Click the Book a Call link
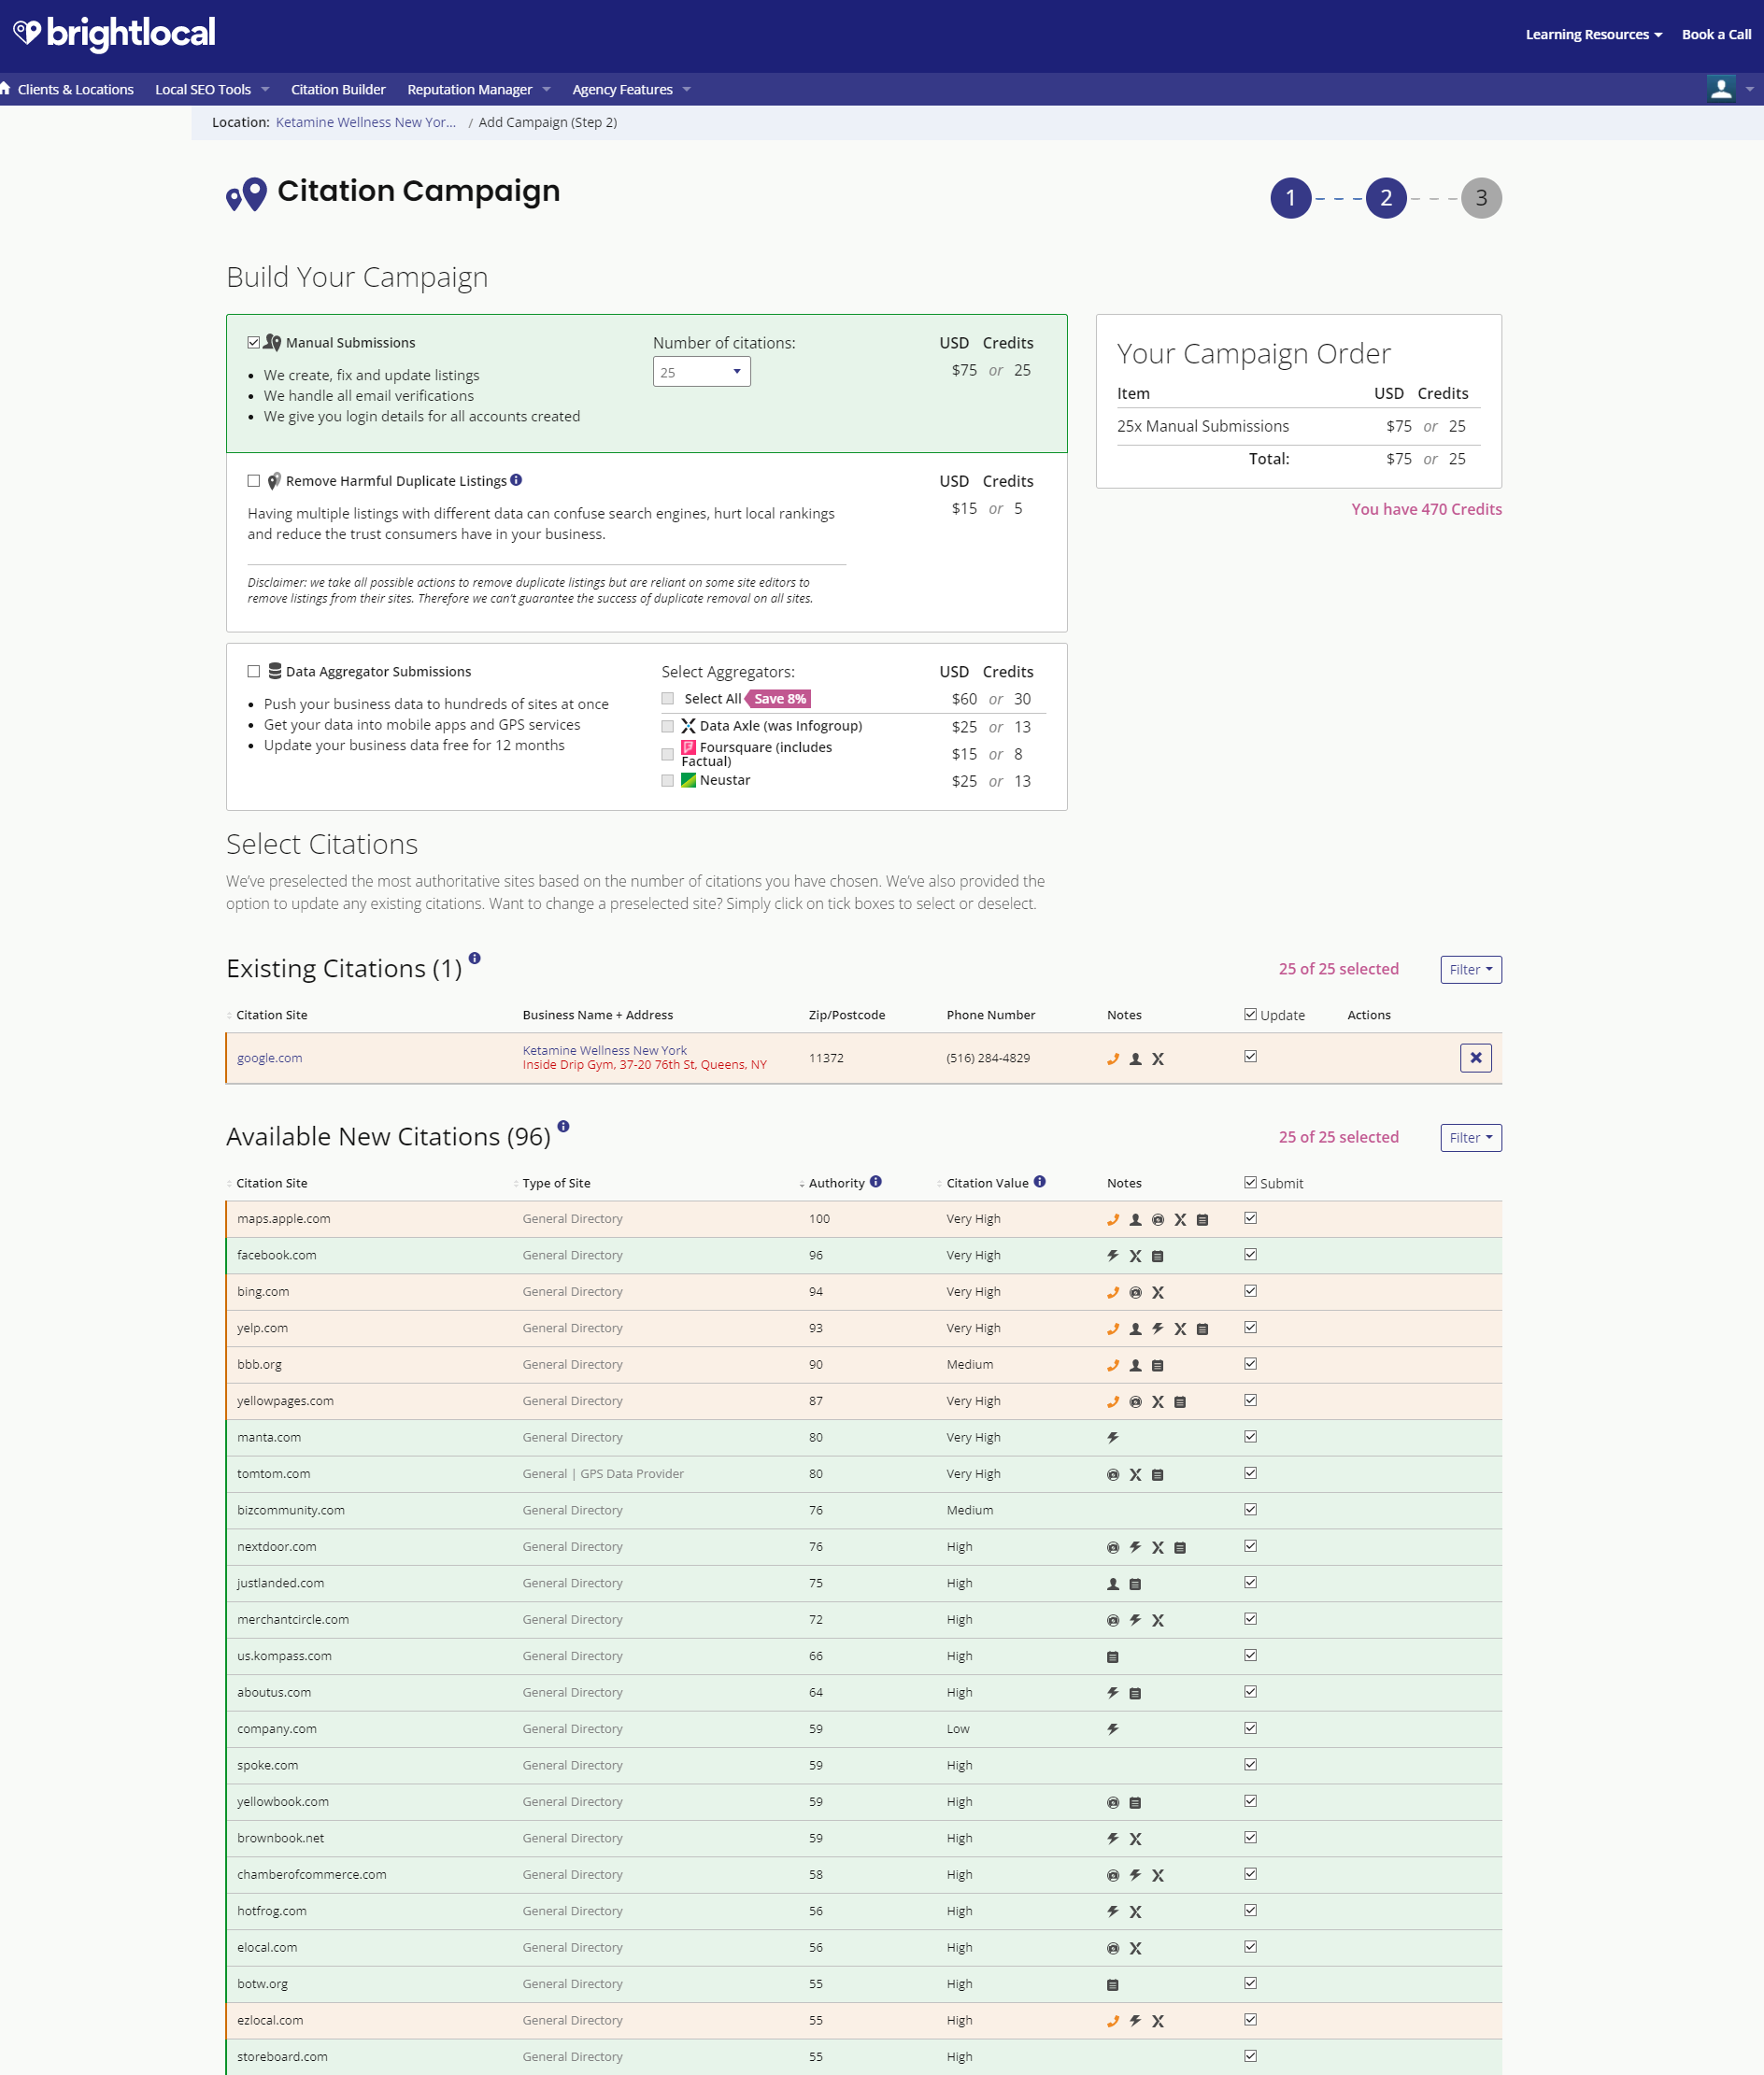This screenshot has width=1764, height=2075. [x=1716, y=34]
